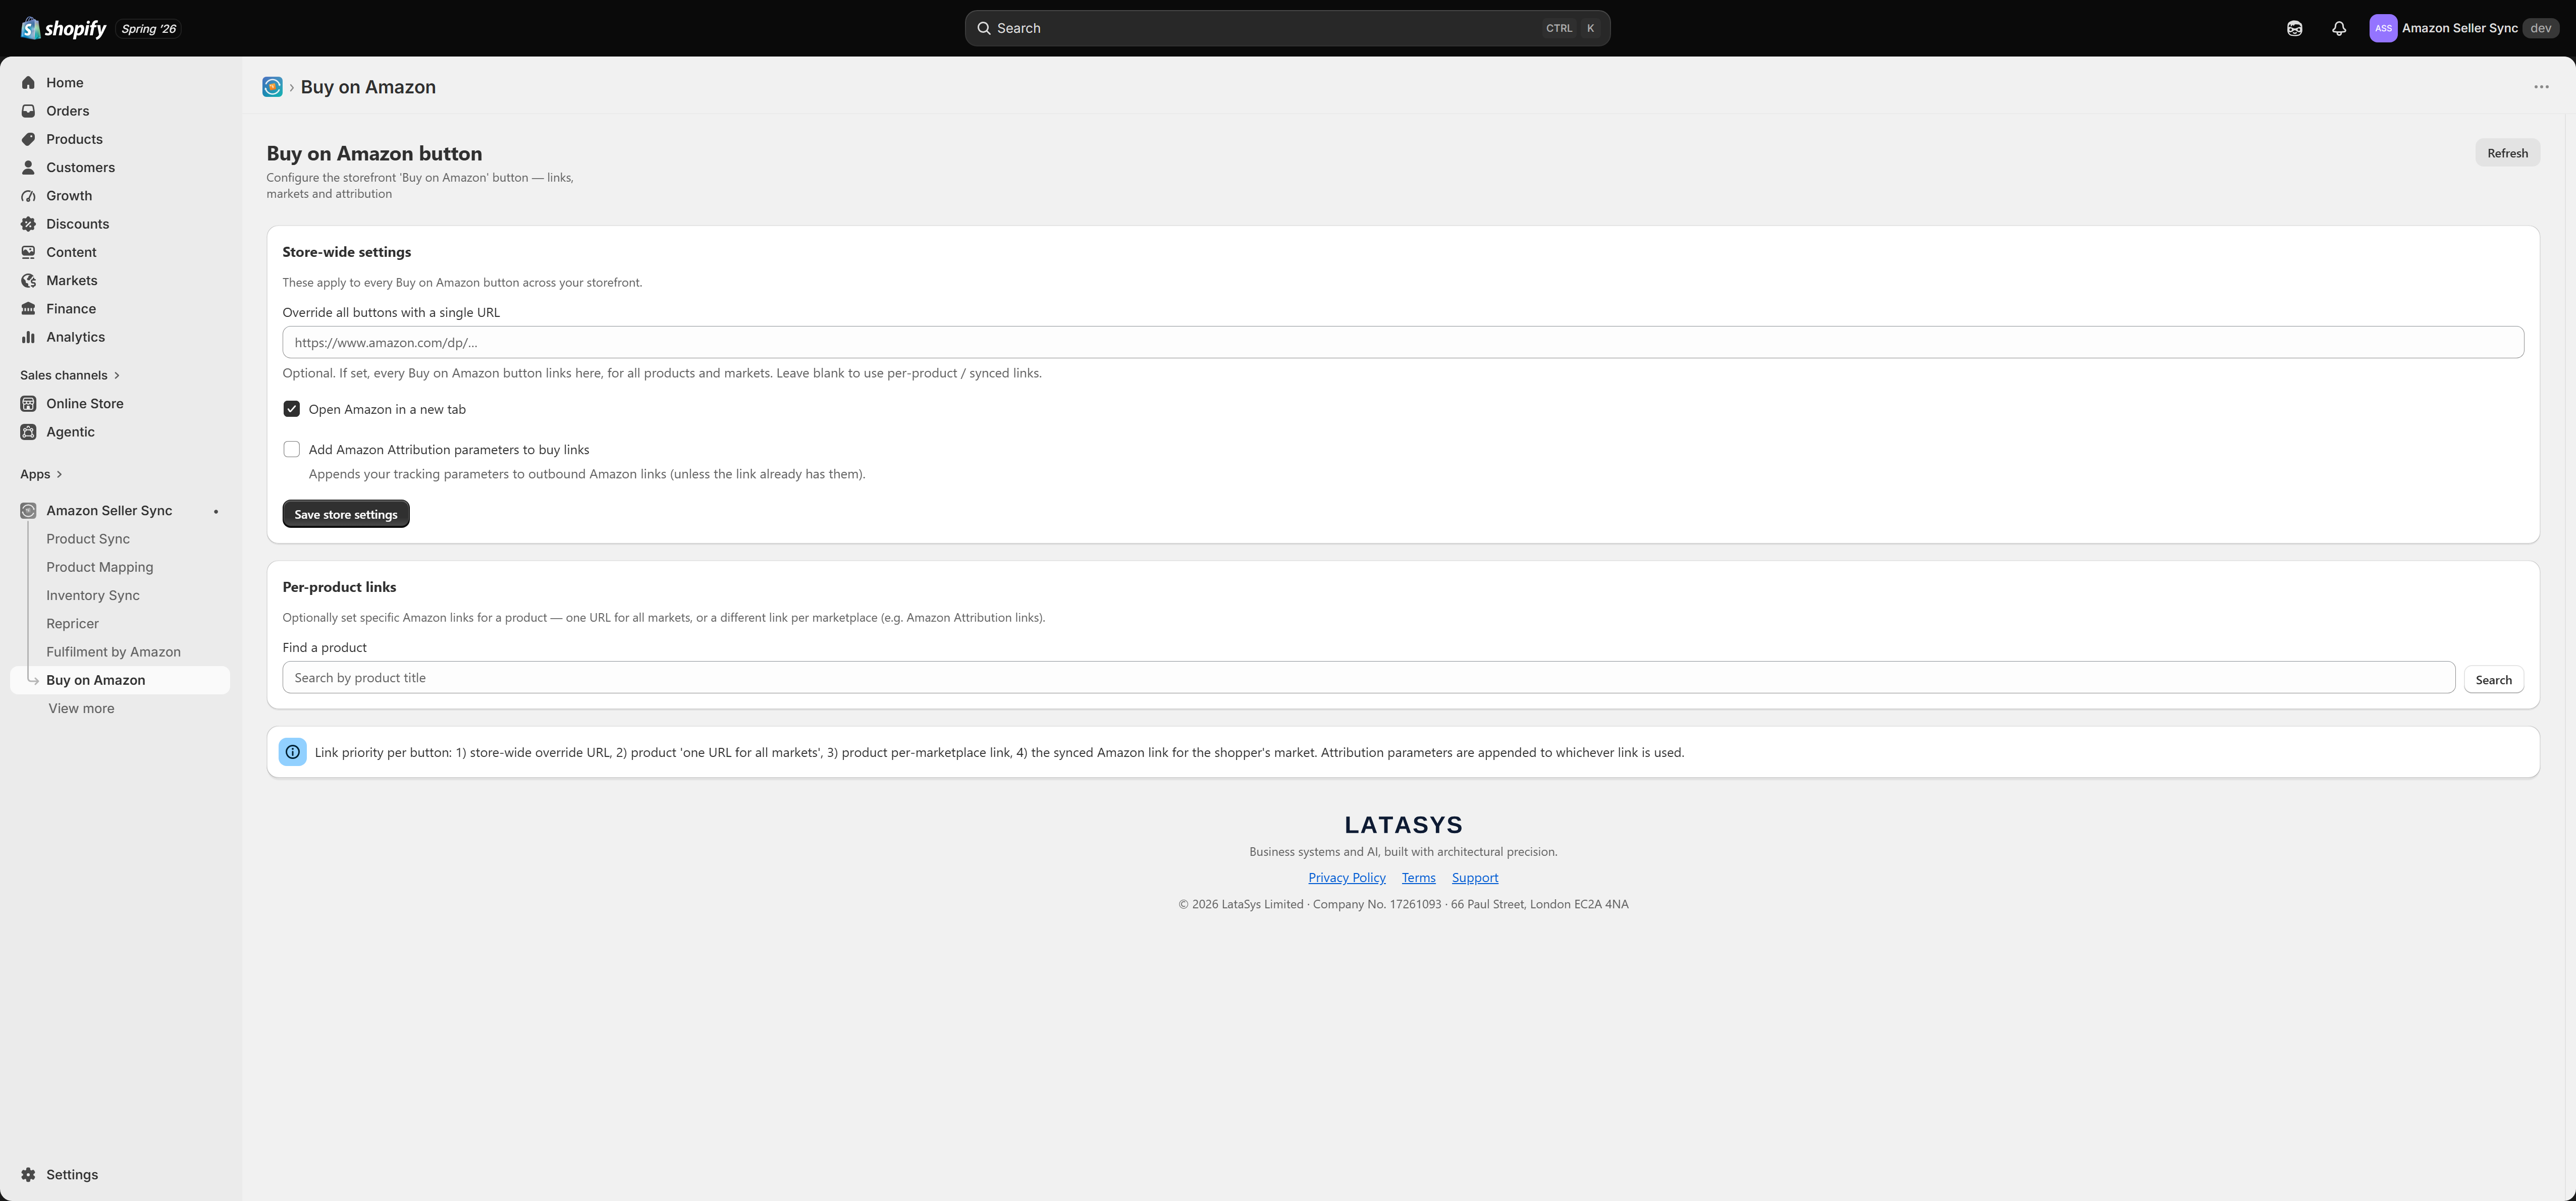
Task: Click the Shopify logo
Action: (x=64, y=28)
